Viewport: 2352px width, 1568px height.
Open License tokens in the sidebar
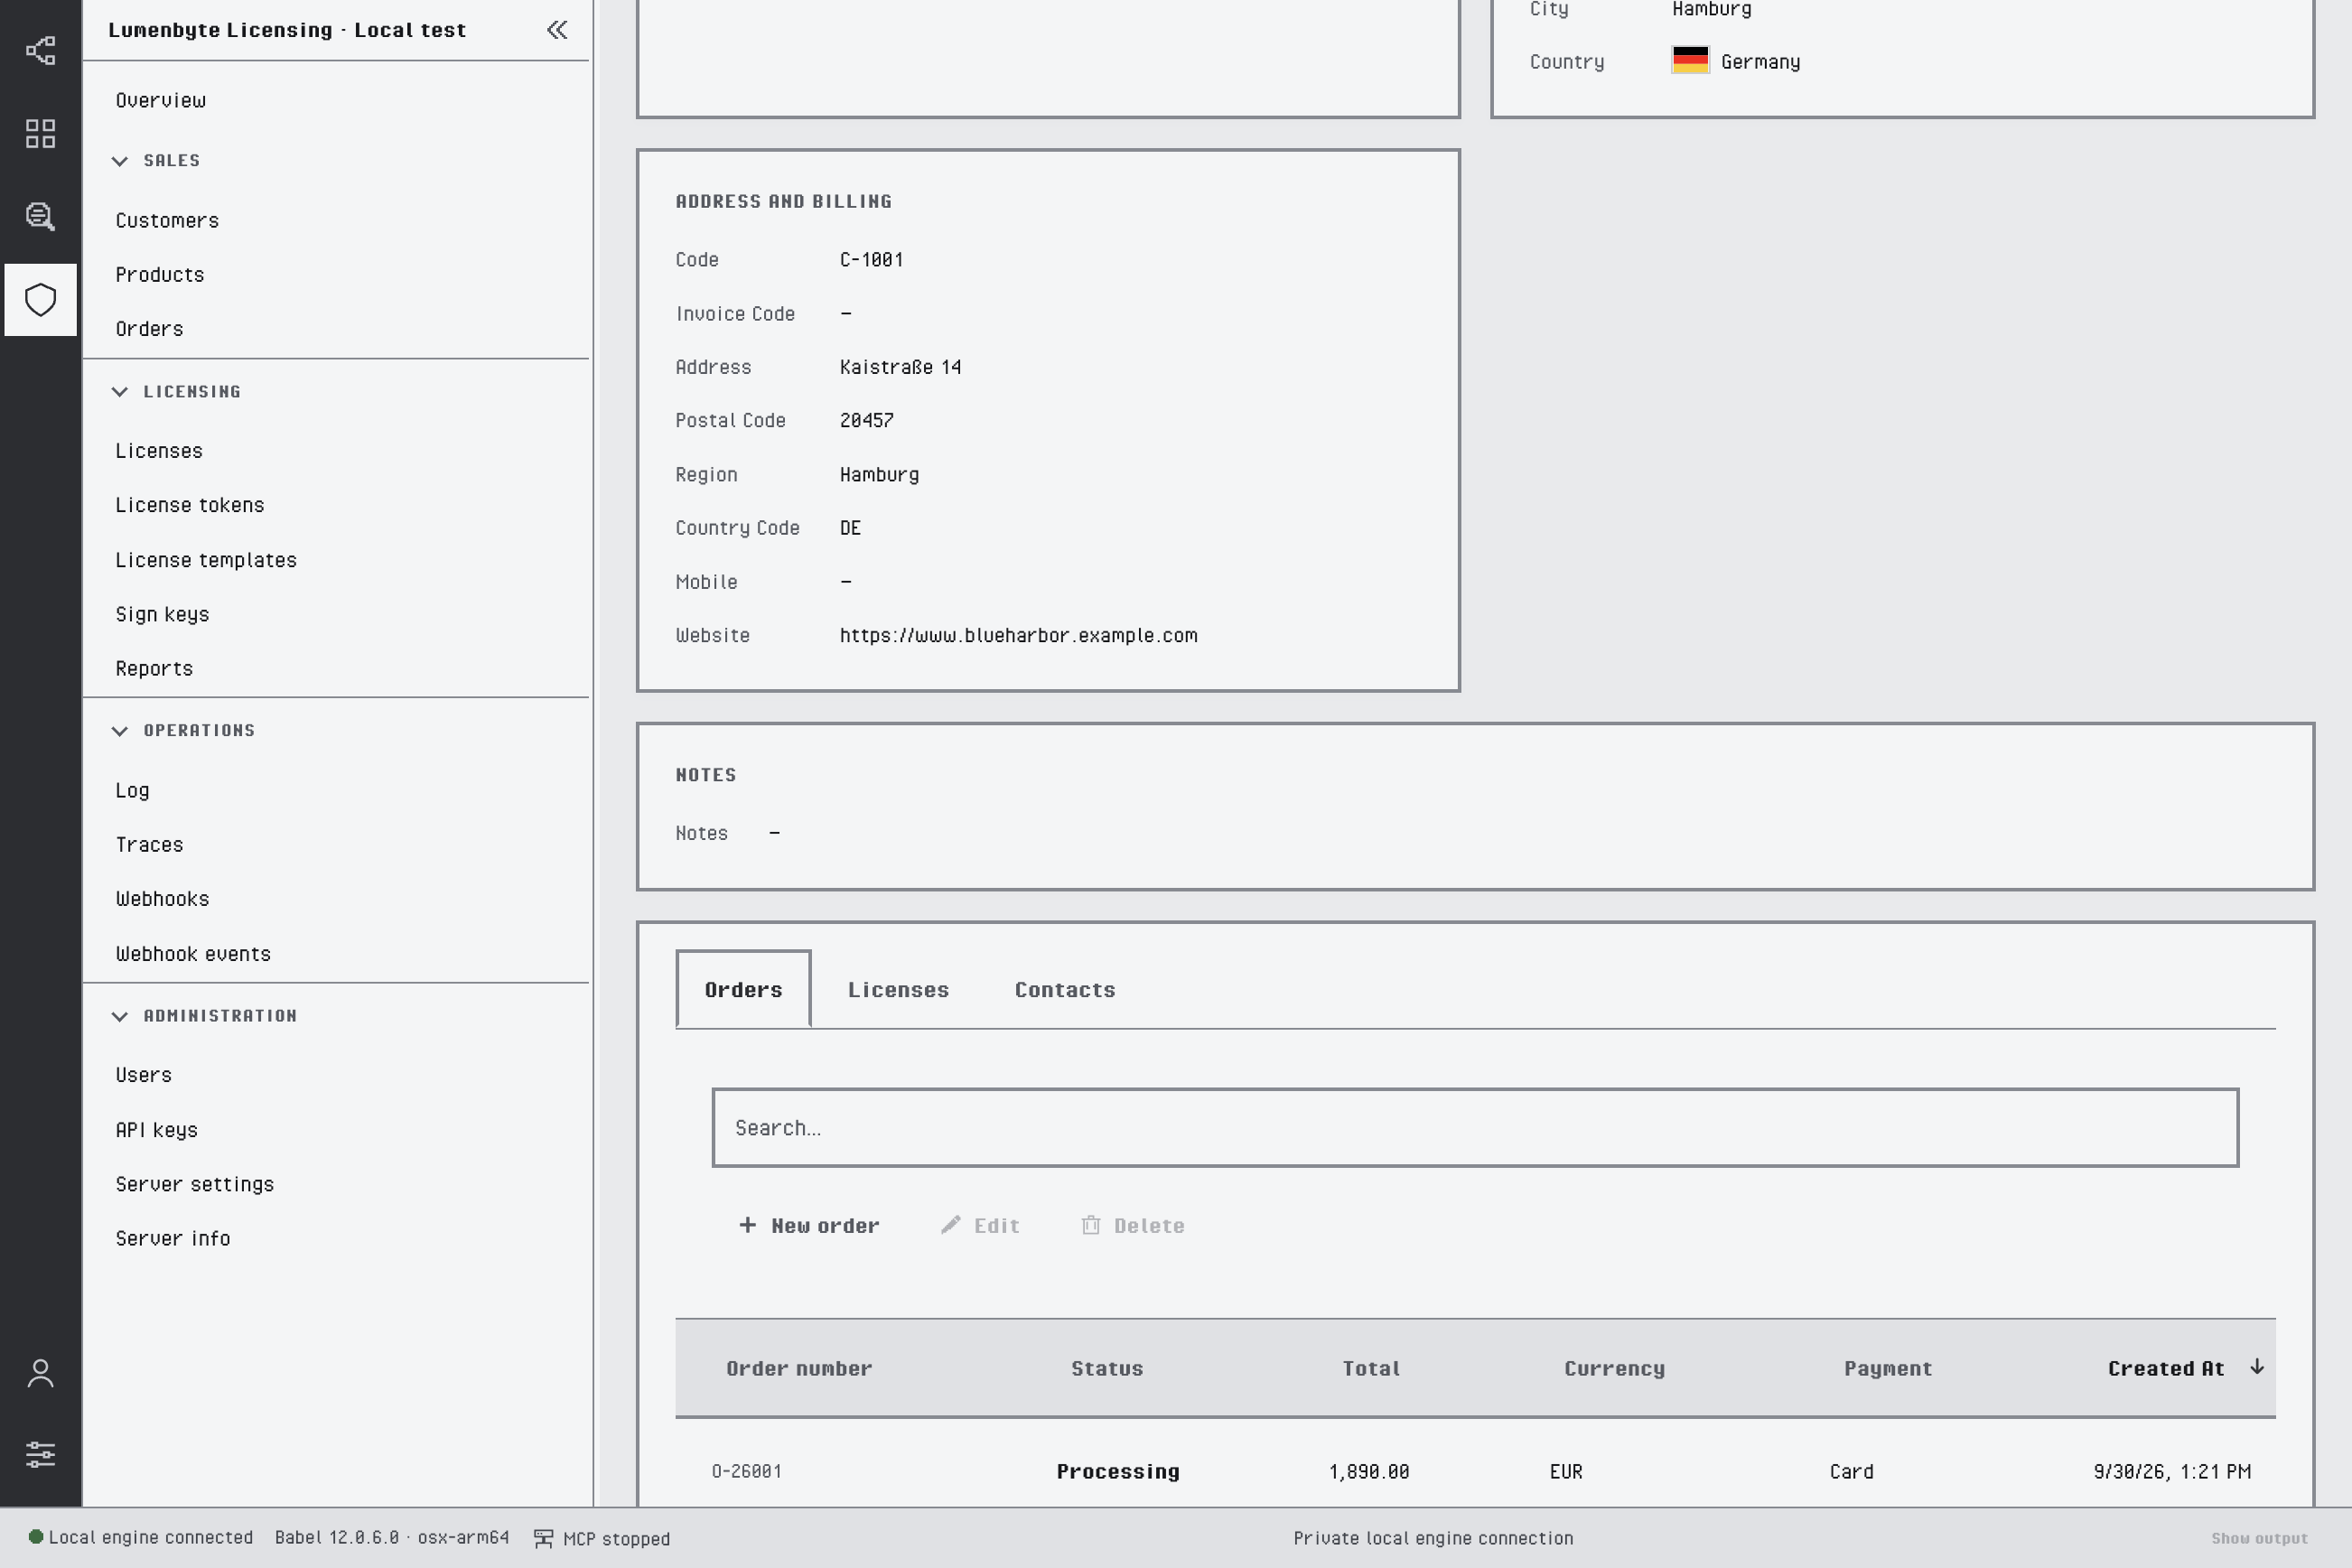click(190, 505)
